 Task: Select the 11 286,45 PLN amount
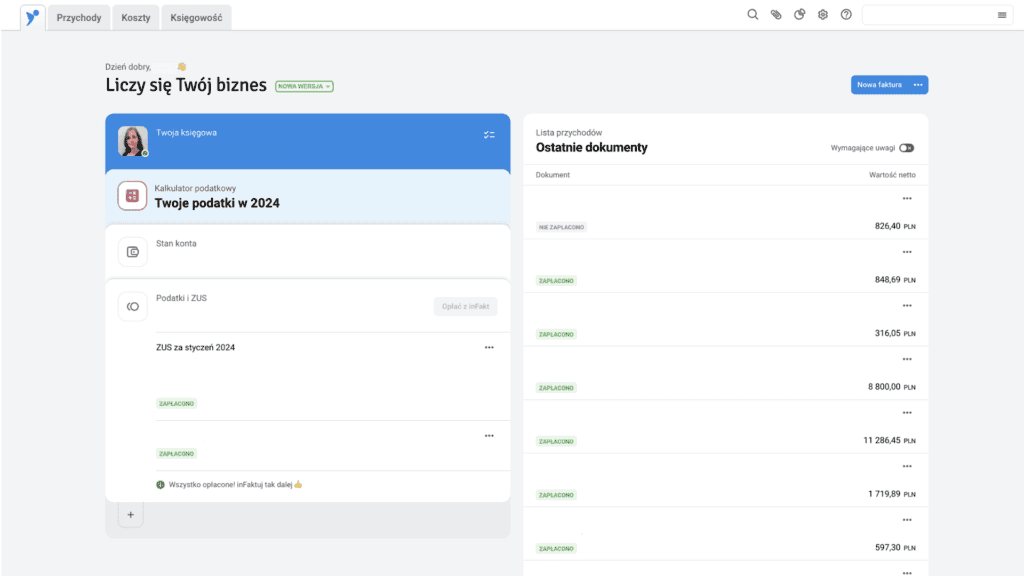[889, 440]
